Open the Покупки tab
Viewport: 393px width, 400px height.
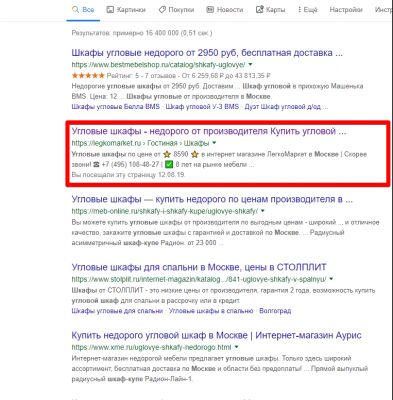point(176,10)
